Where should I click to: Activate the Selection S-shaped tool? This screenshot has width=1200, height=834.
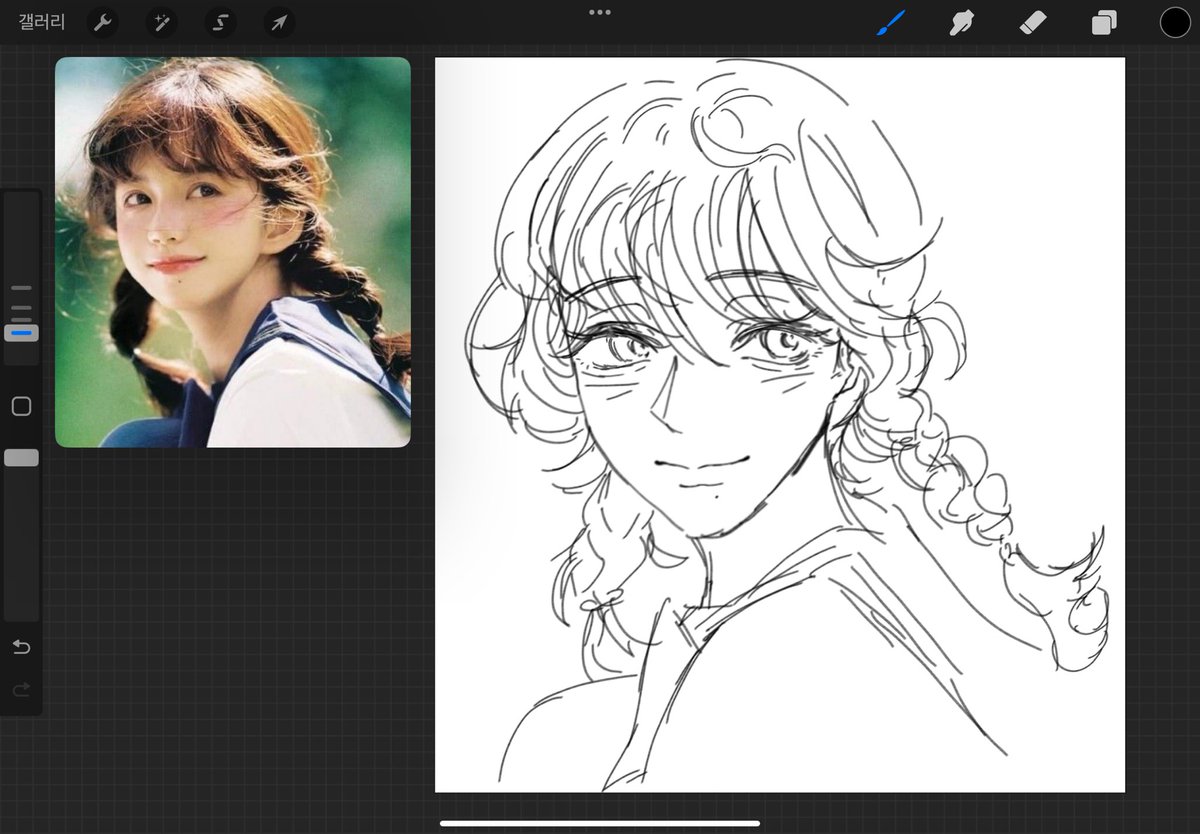click(x=220, y=22)
